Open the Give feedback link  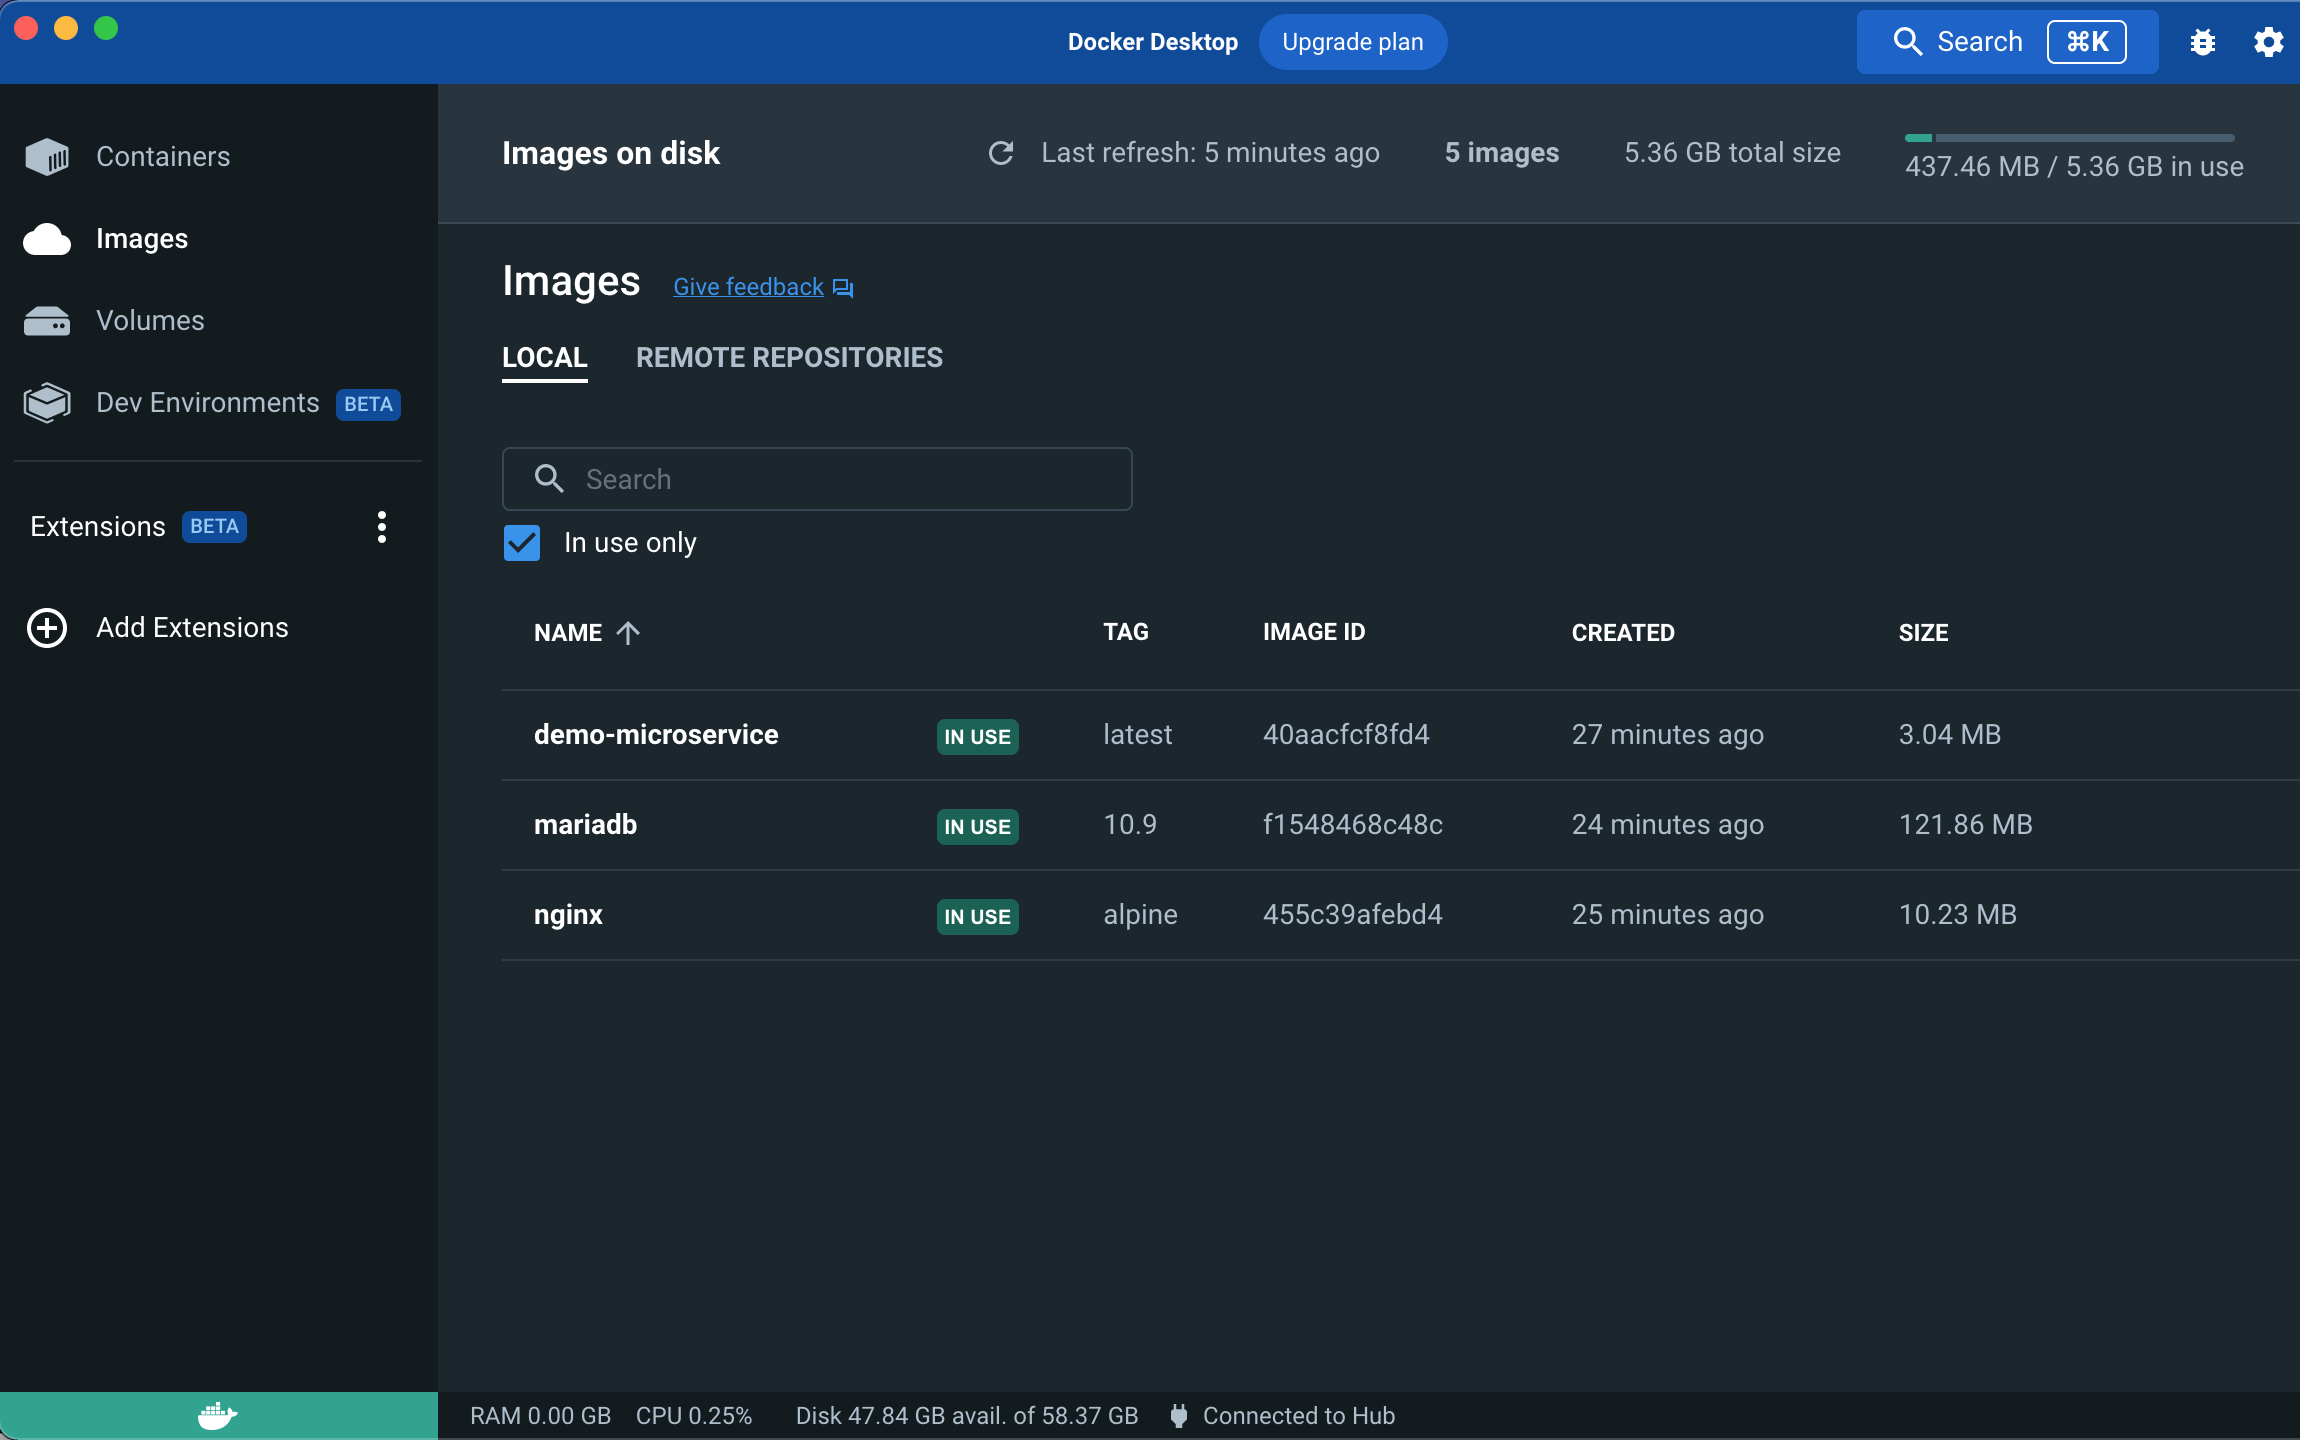point(749,287)
